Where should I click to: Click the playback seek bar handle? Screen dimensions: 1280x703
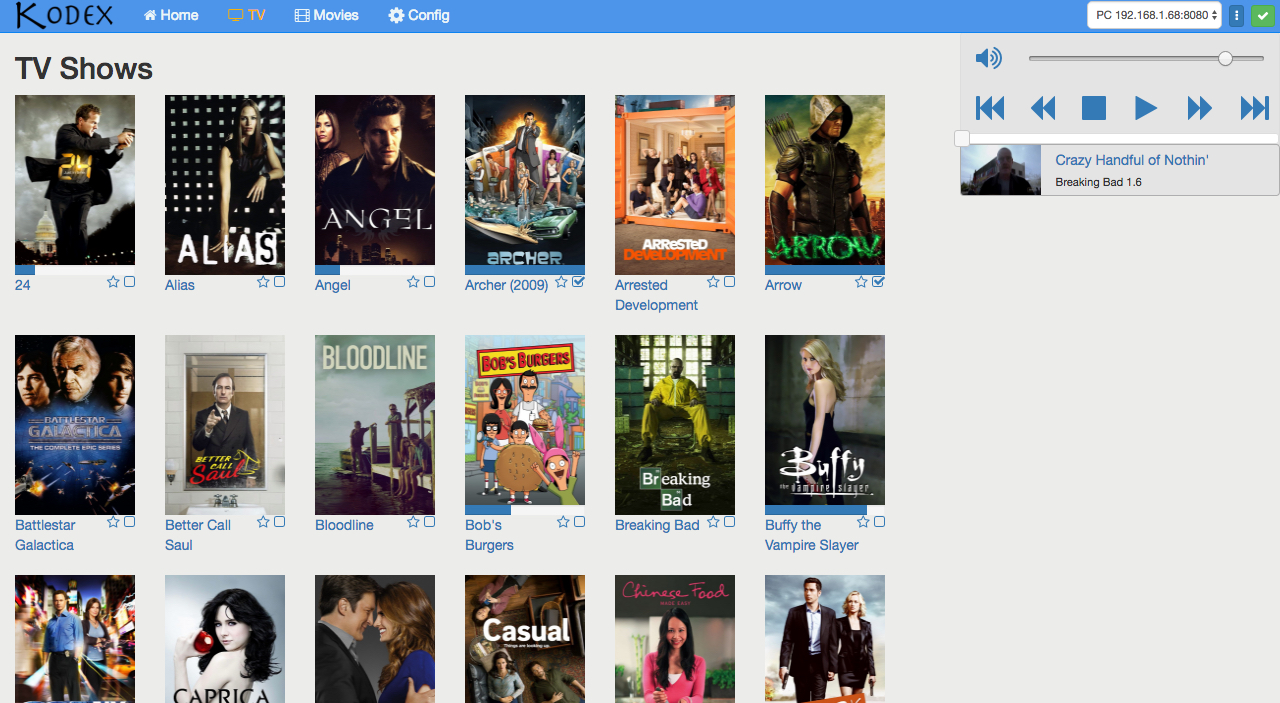962,138
